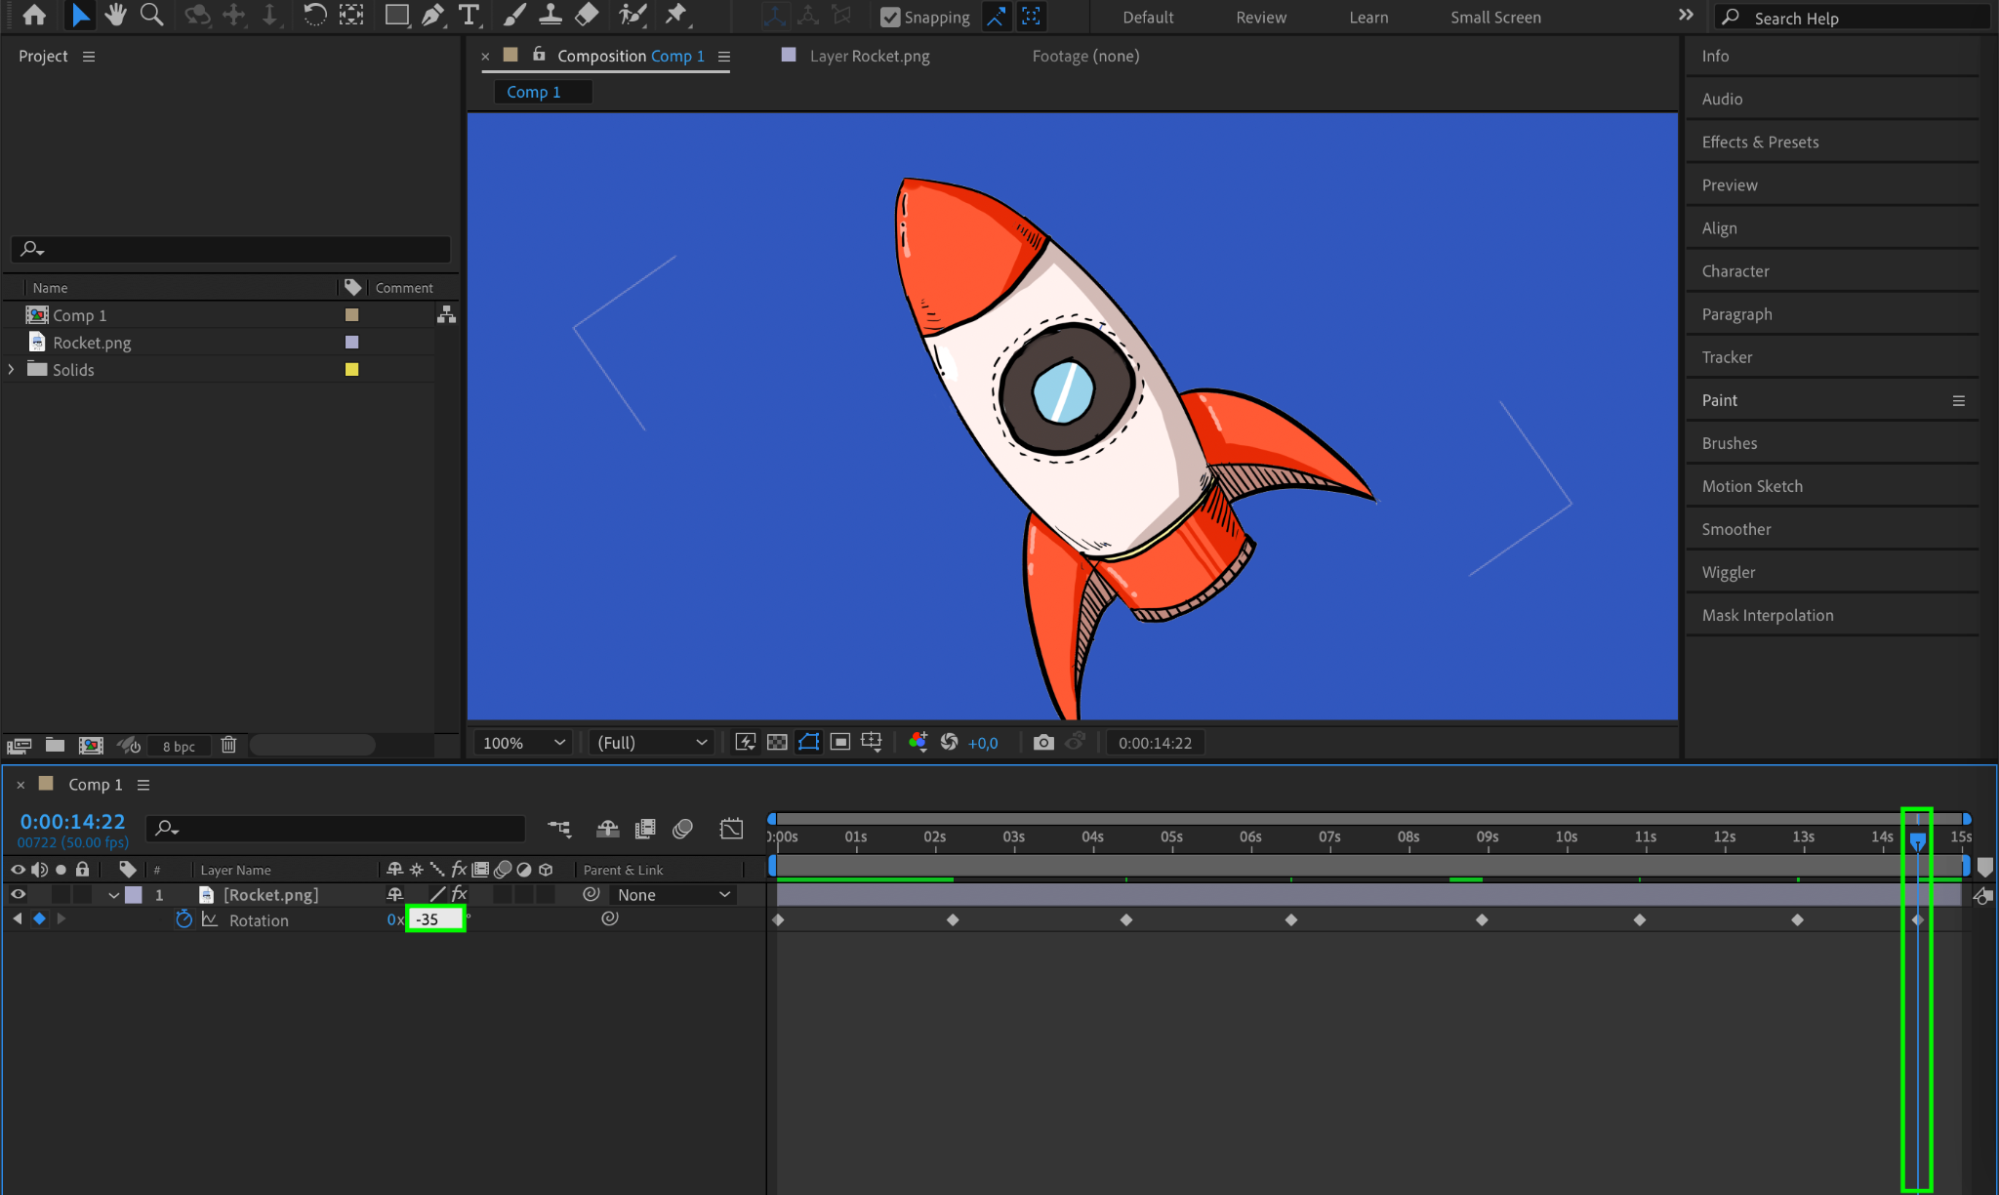
Task: Select the Pen tool
Action: click(432, 15)
